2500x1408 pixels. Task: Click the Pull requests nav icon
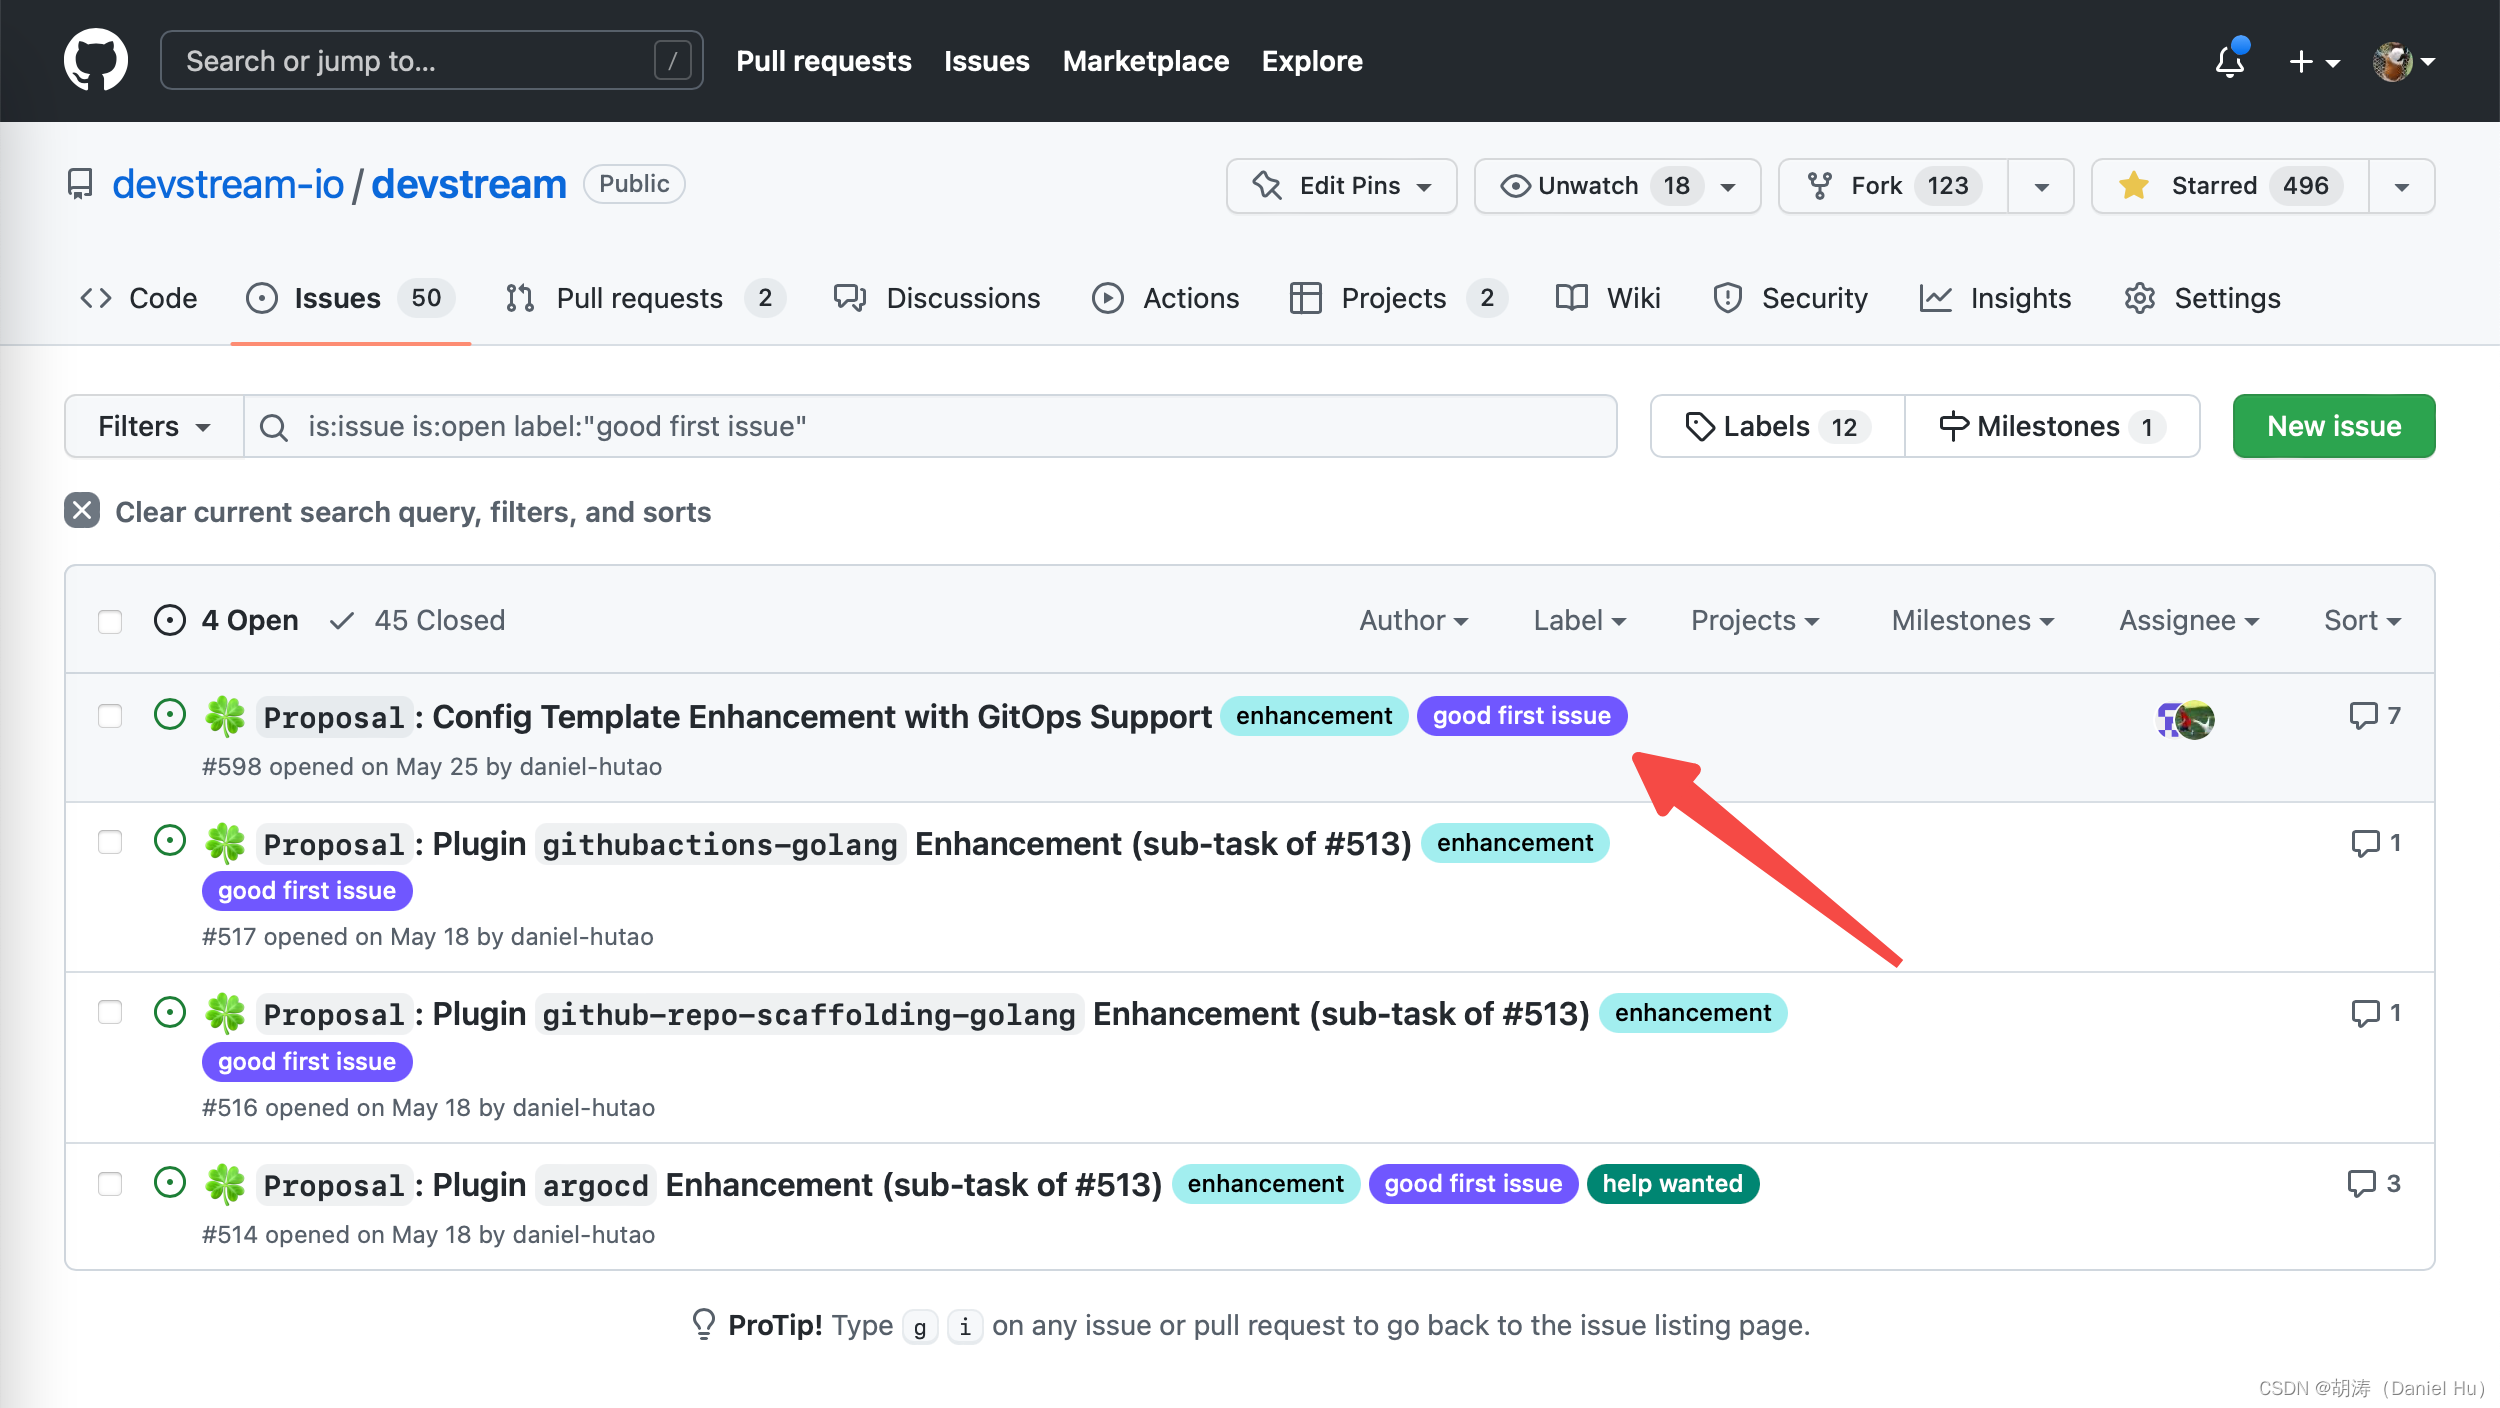click(x=519, y=299)
